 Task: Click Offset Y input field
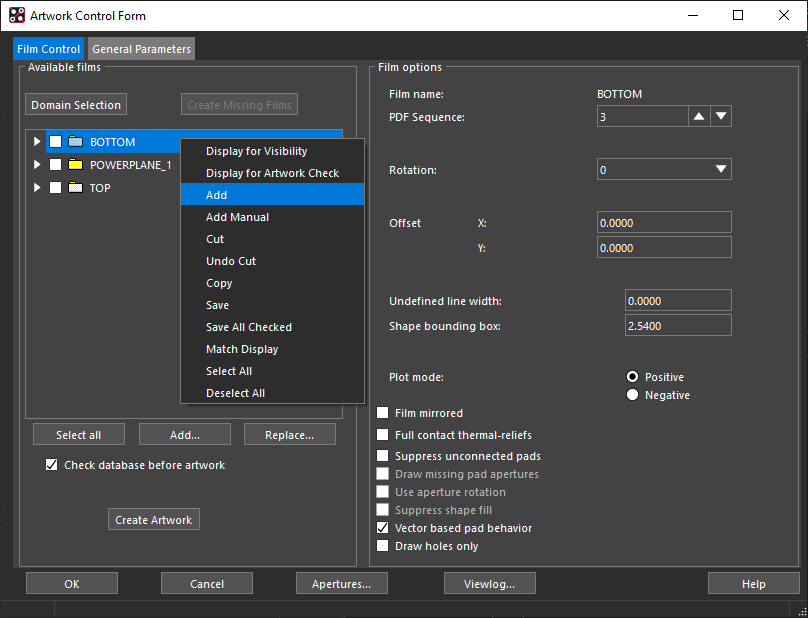pos(664,247)
